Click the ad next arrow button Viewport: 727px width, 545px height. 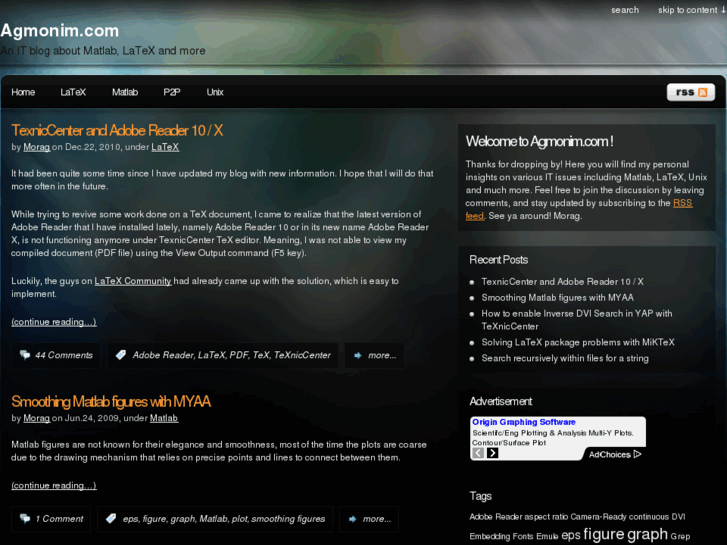(x=492, y=453)
